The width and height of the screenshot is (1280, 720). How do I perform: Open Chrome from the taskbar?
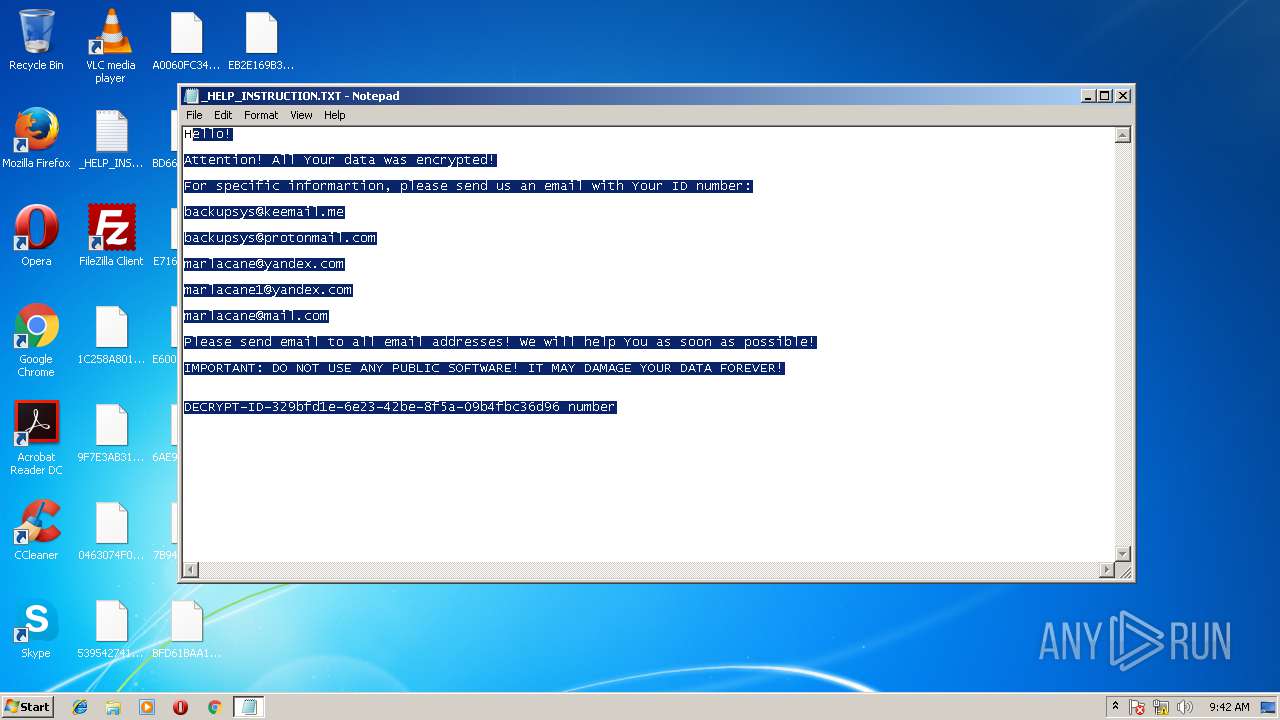pyautogui.click(x=214, y=707)
